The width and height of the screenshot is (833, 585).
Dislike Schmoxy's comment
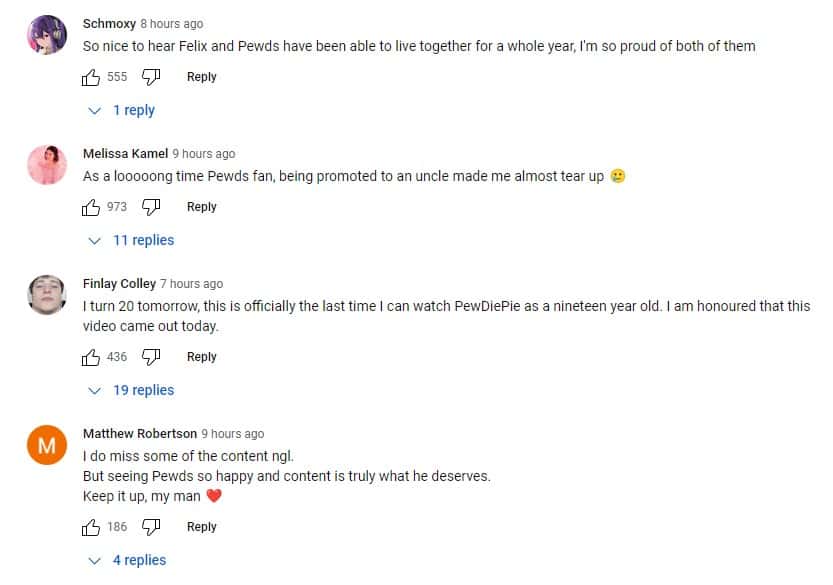151,76
